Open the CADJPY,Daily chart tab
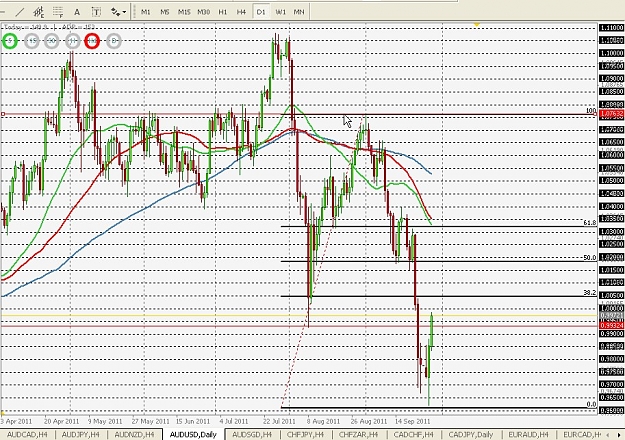Image resolution: width=625 pixels, height=440 pixels. (471, 434)
